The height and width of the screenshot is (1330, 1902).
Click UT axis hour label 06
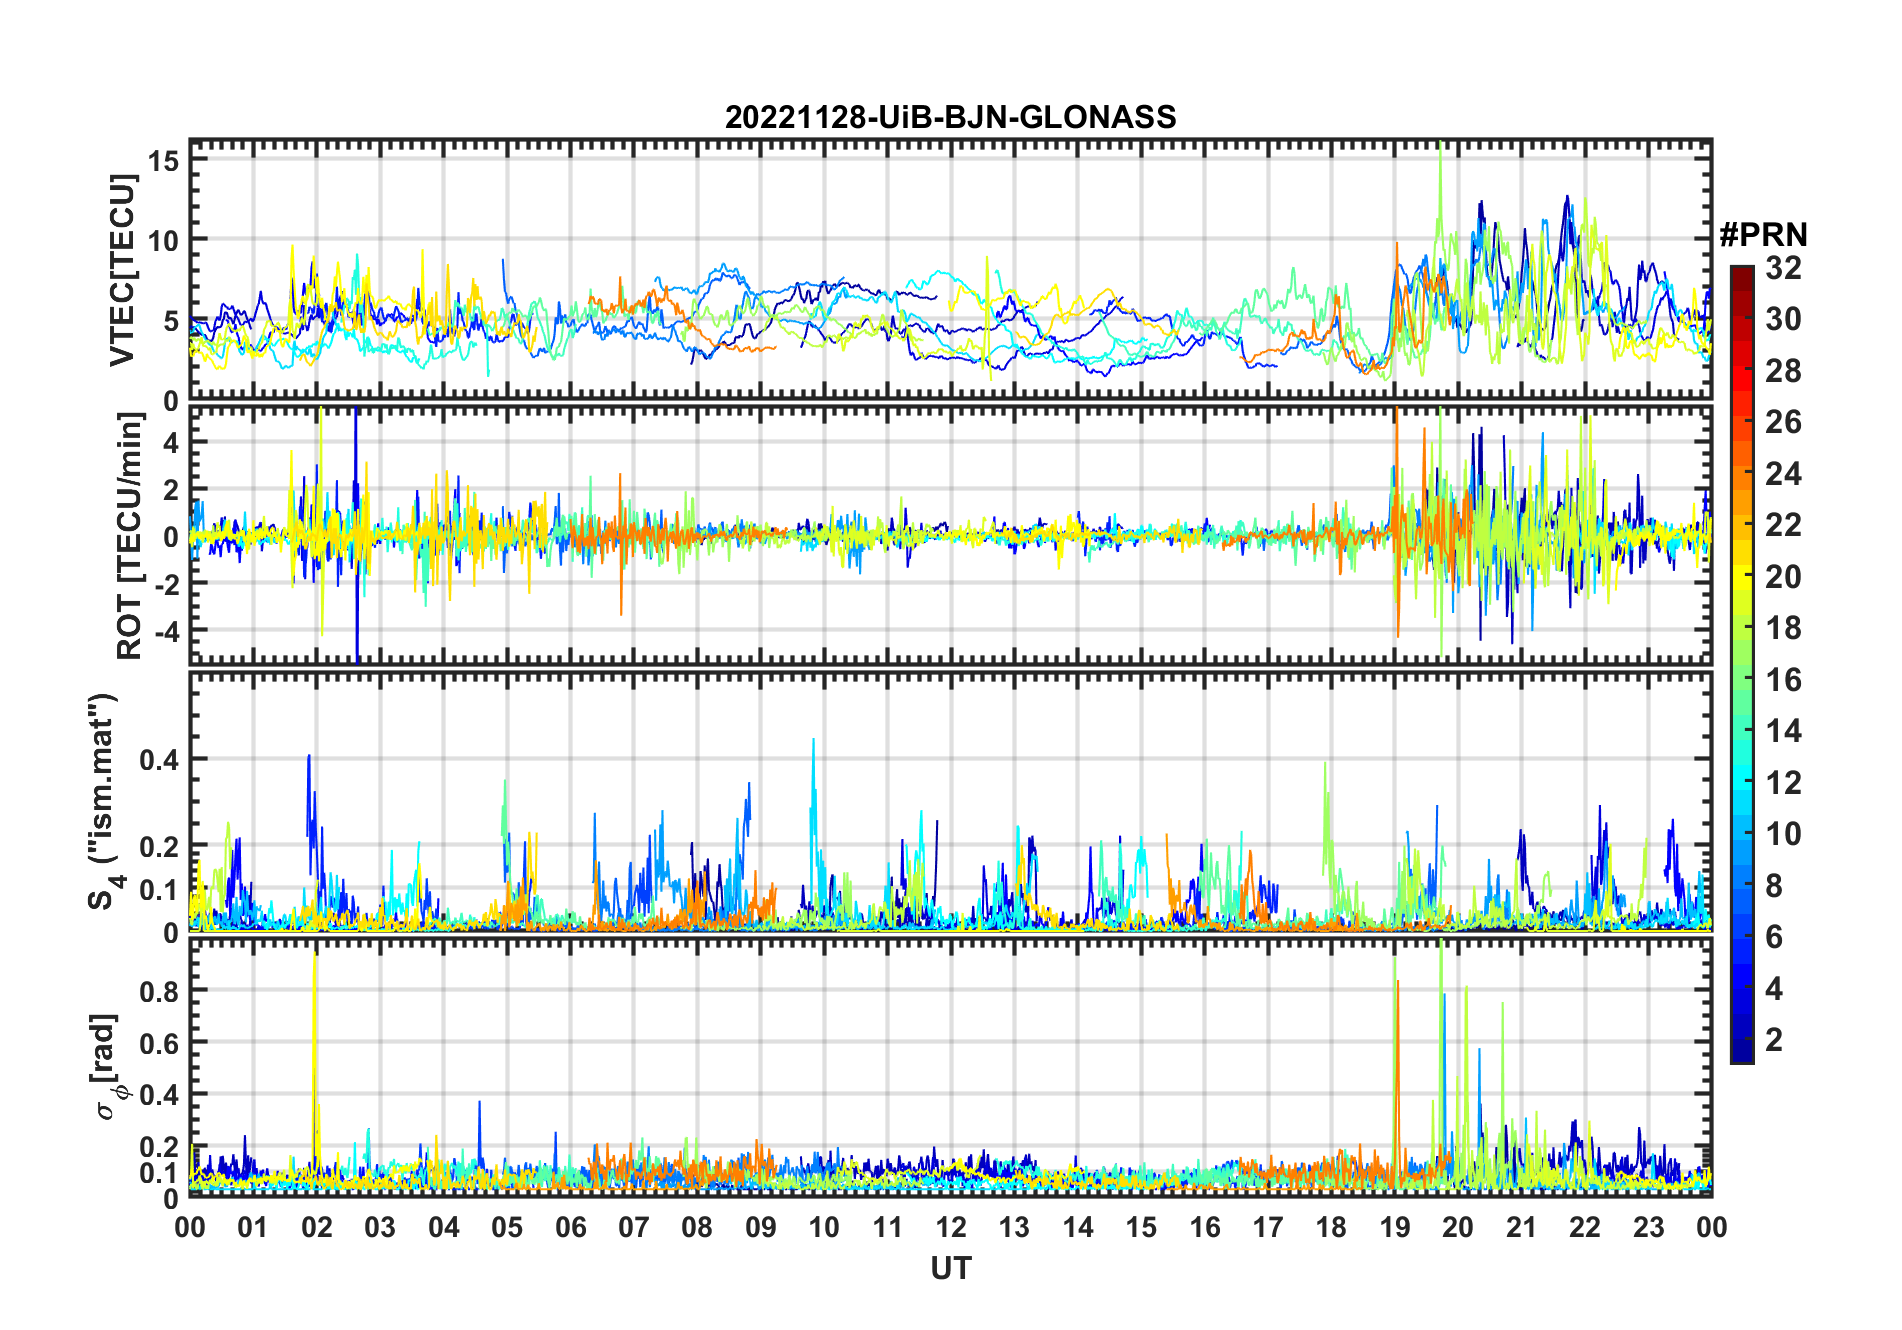tap(570, 1227)
